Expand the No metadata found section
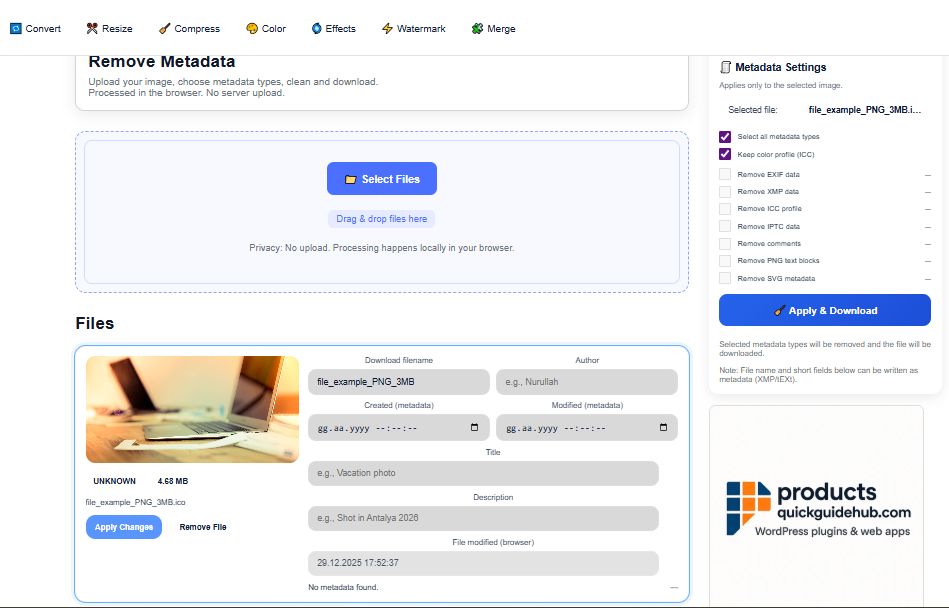 tap(676, 587)
